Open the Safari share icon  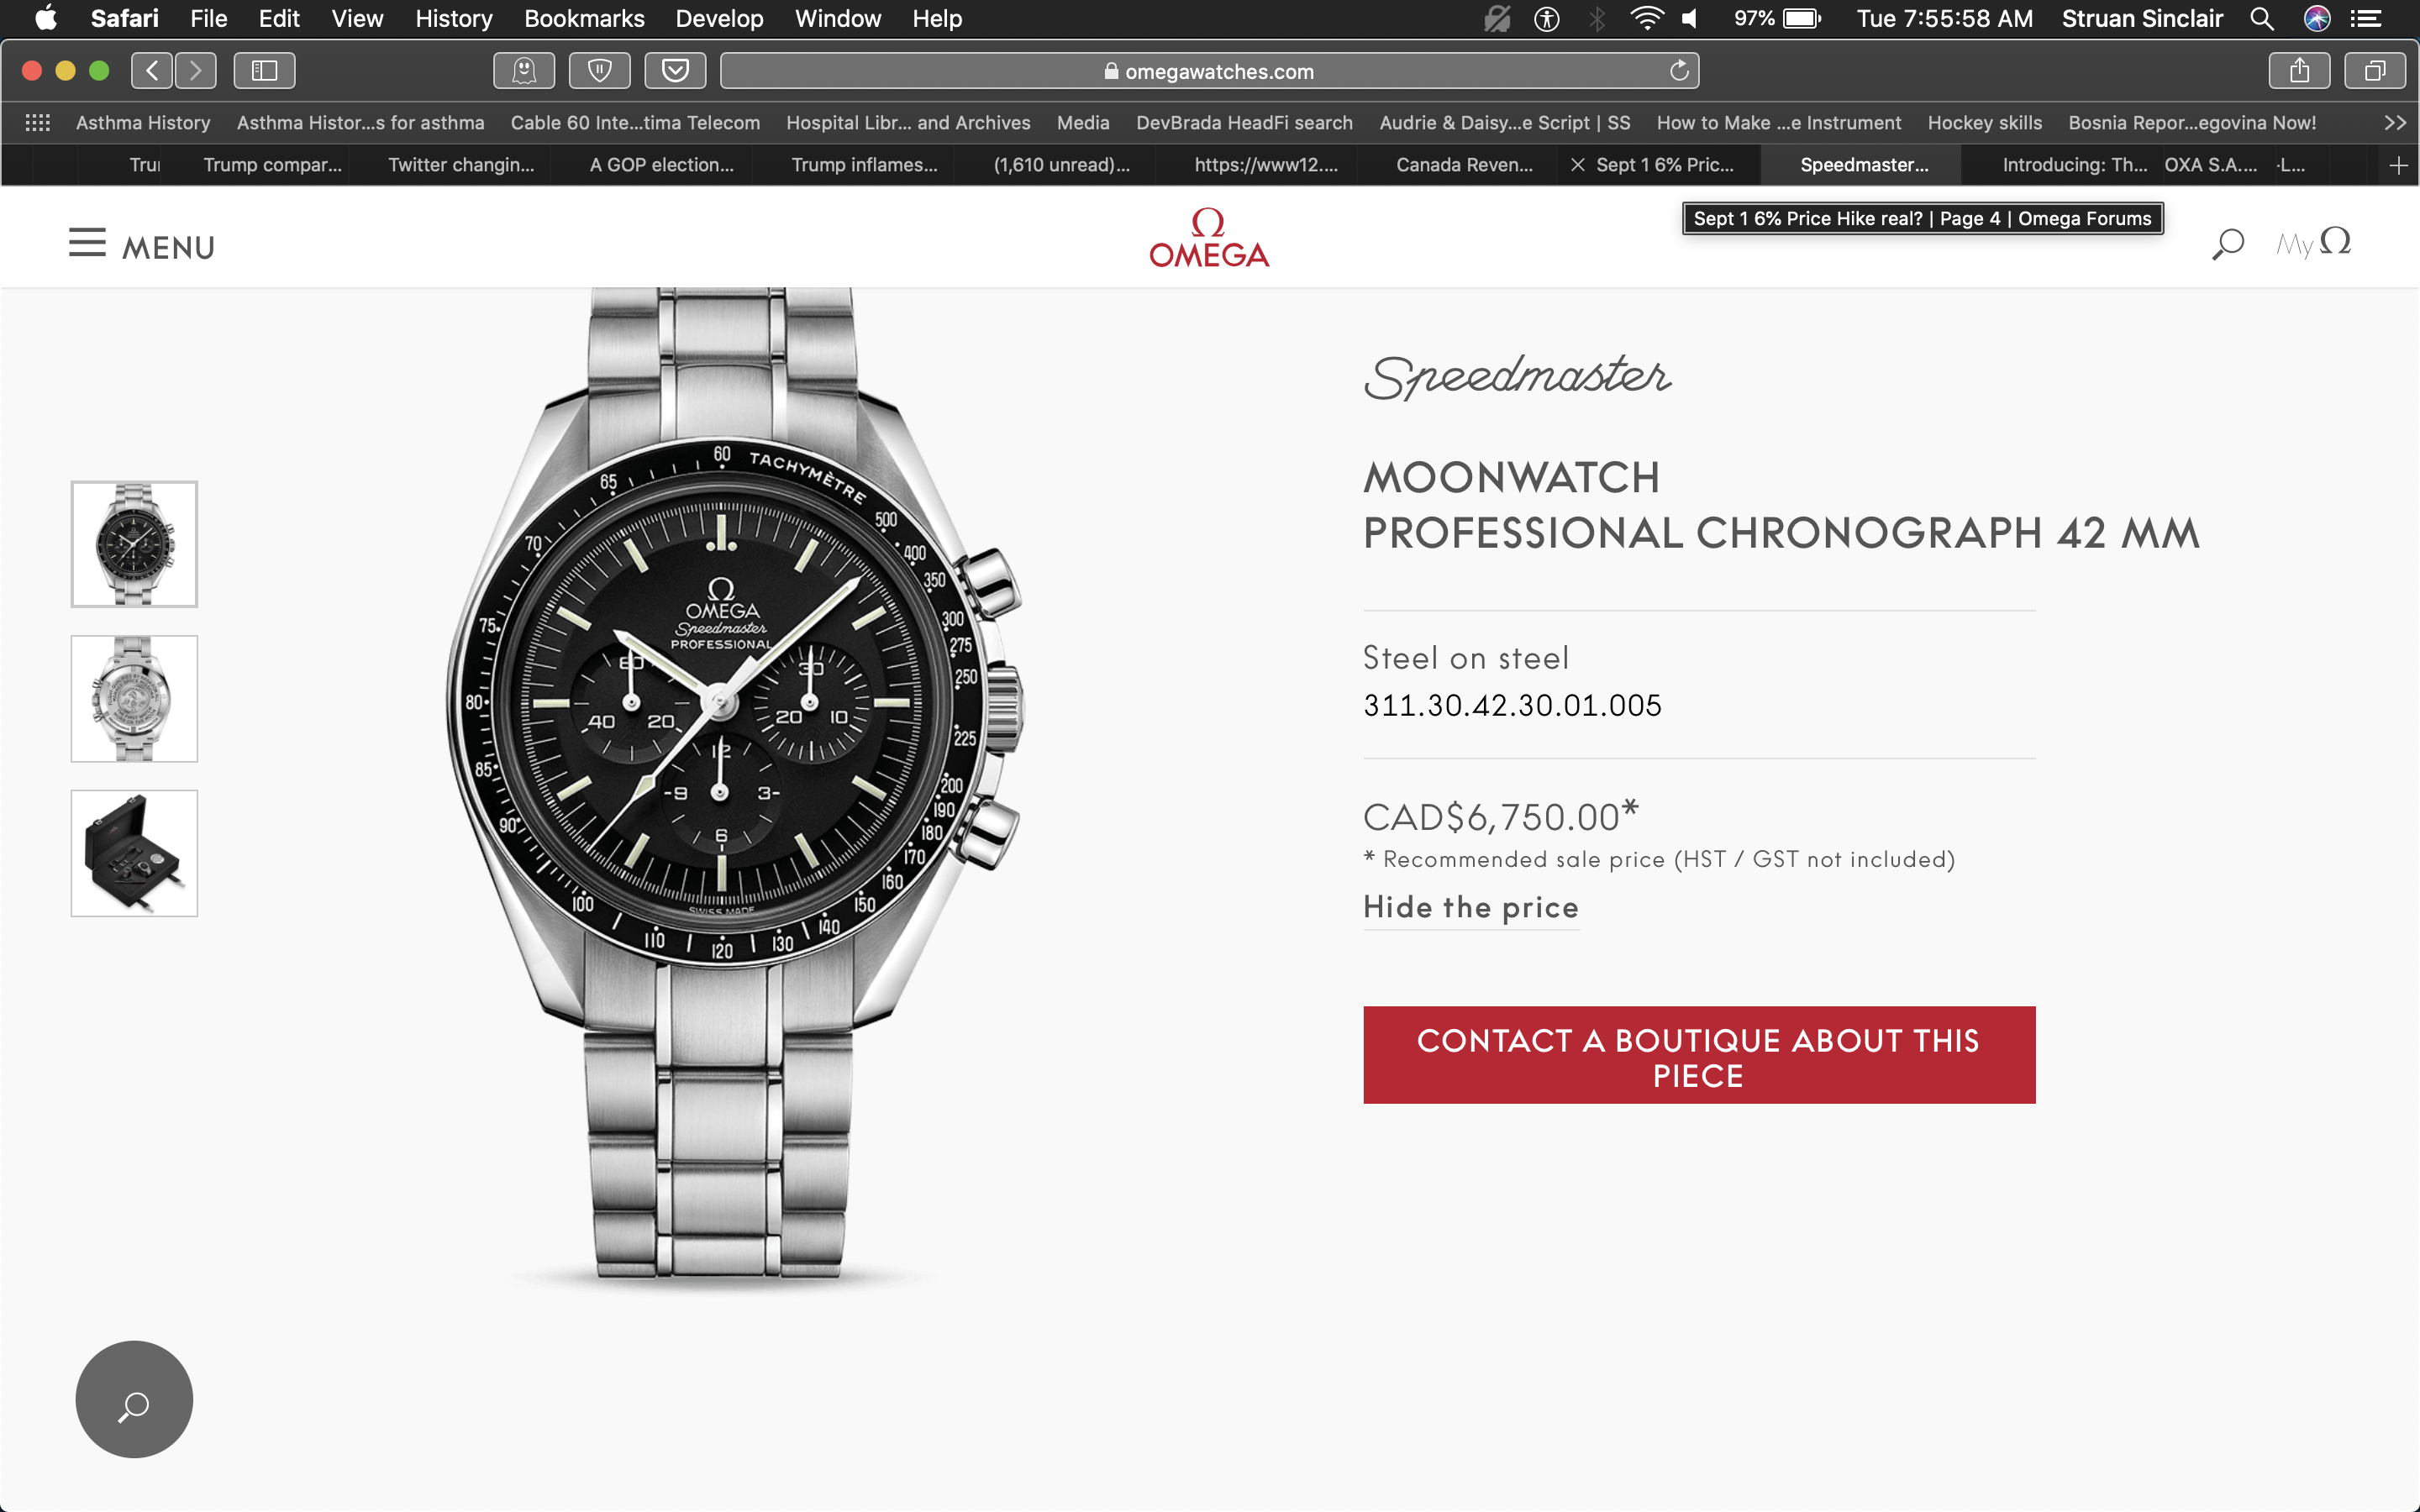[2299, 71]
